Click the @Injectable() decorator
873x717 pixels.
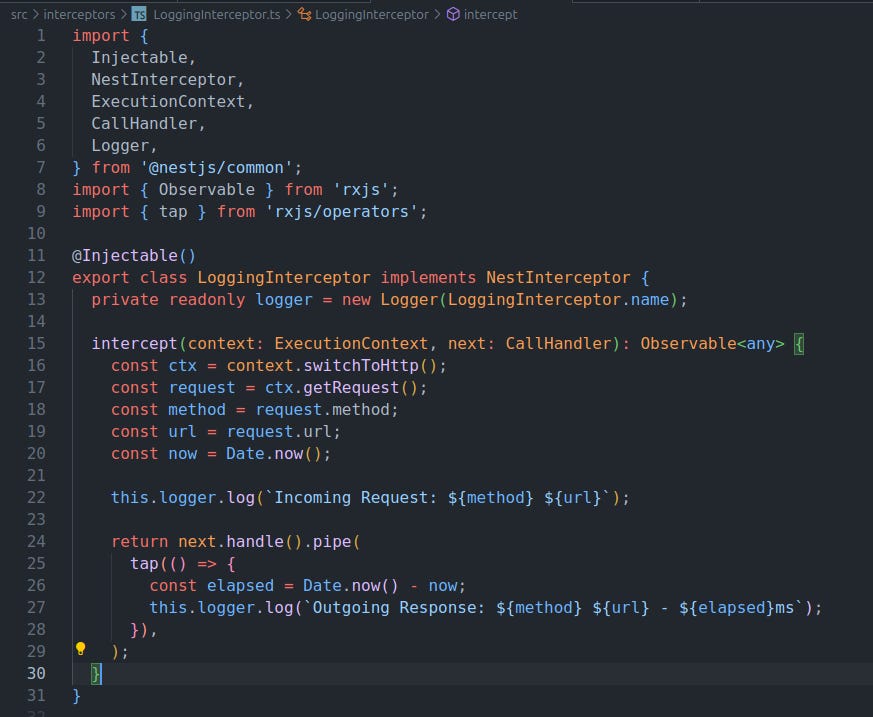134,256
